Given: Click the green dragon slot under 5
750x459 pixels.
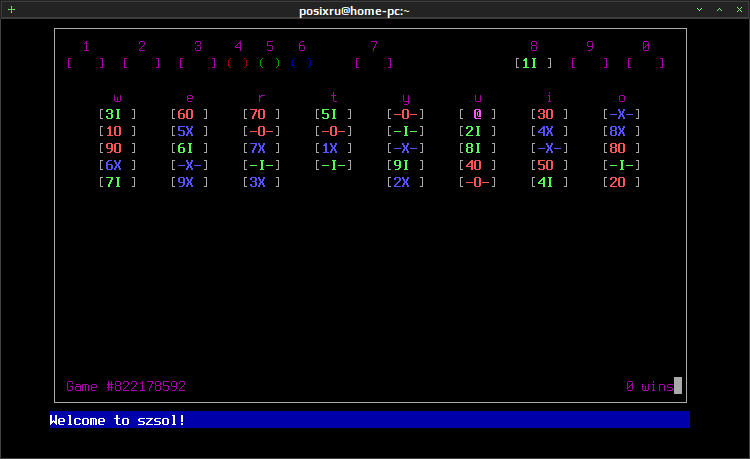Looking at the screenshot, I should (x=270, y=63).
